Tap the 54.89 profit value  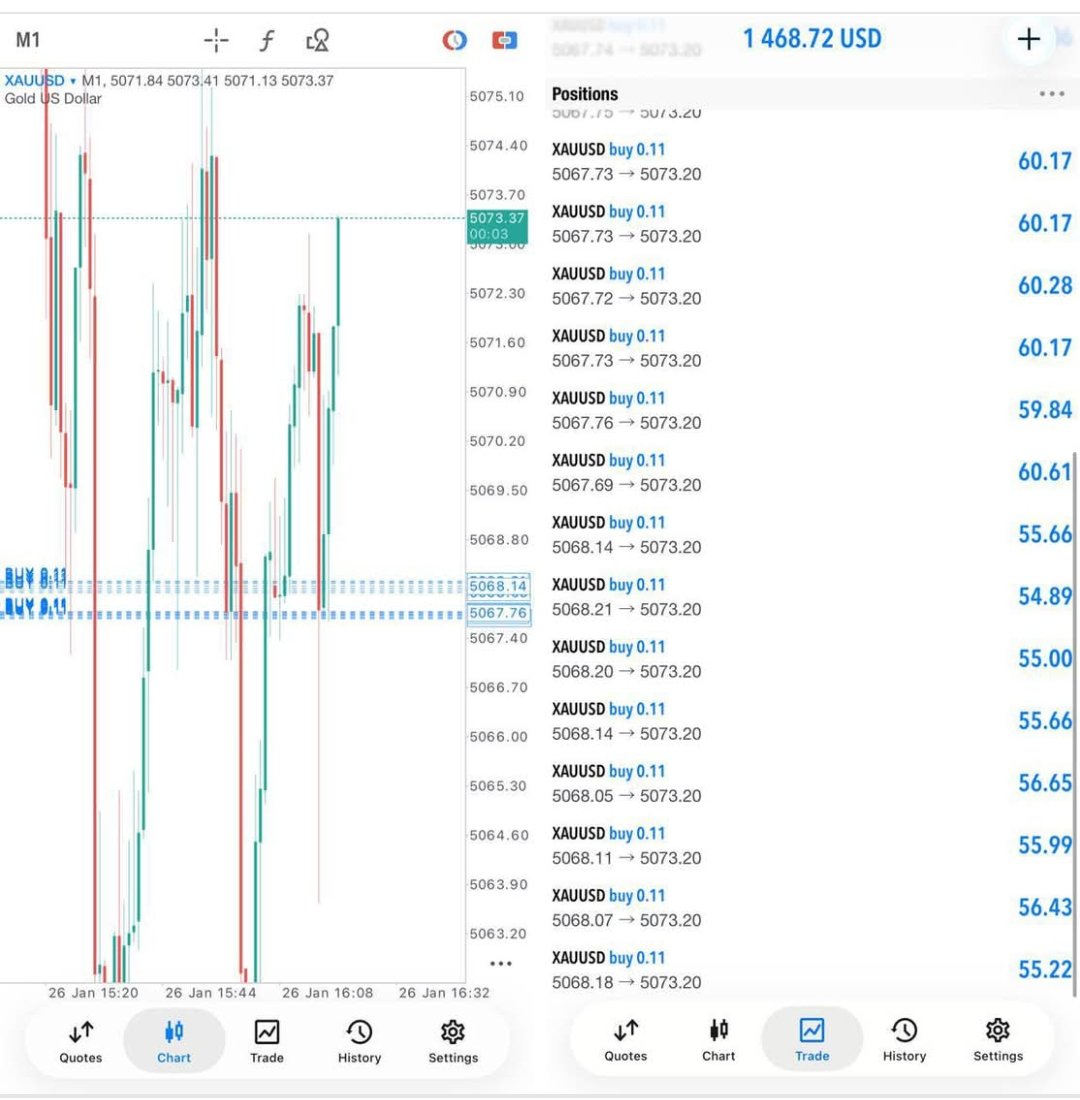coord(1045,596)
